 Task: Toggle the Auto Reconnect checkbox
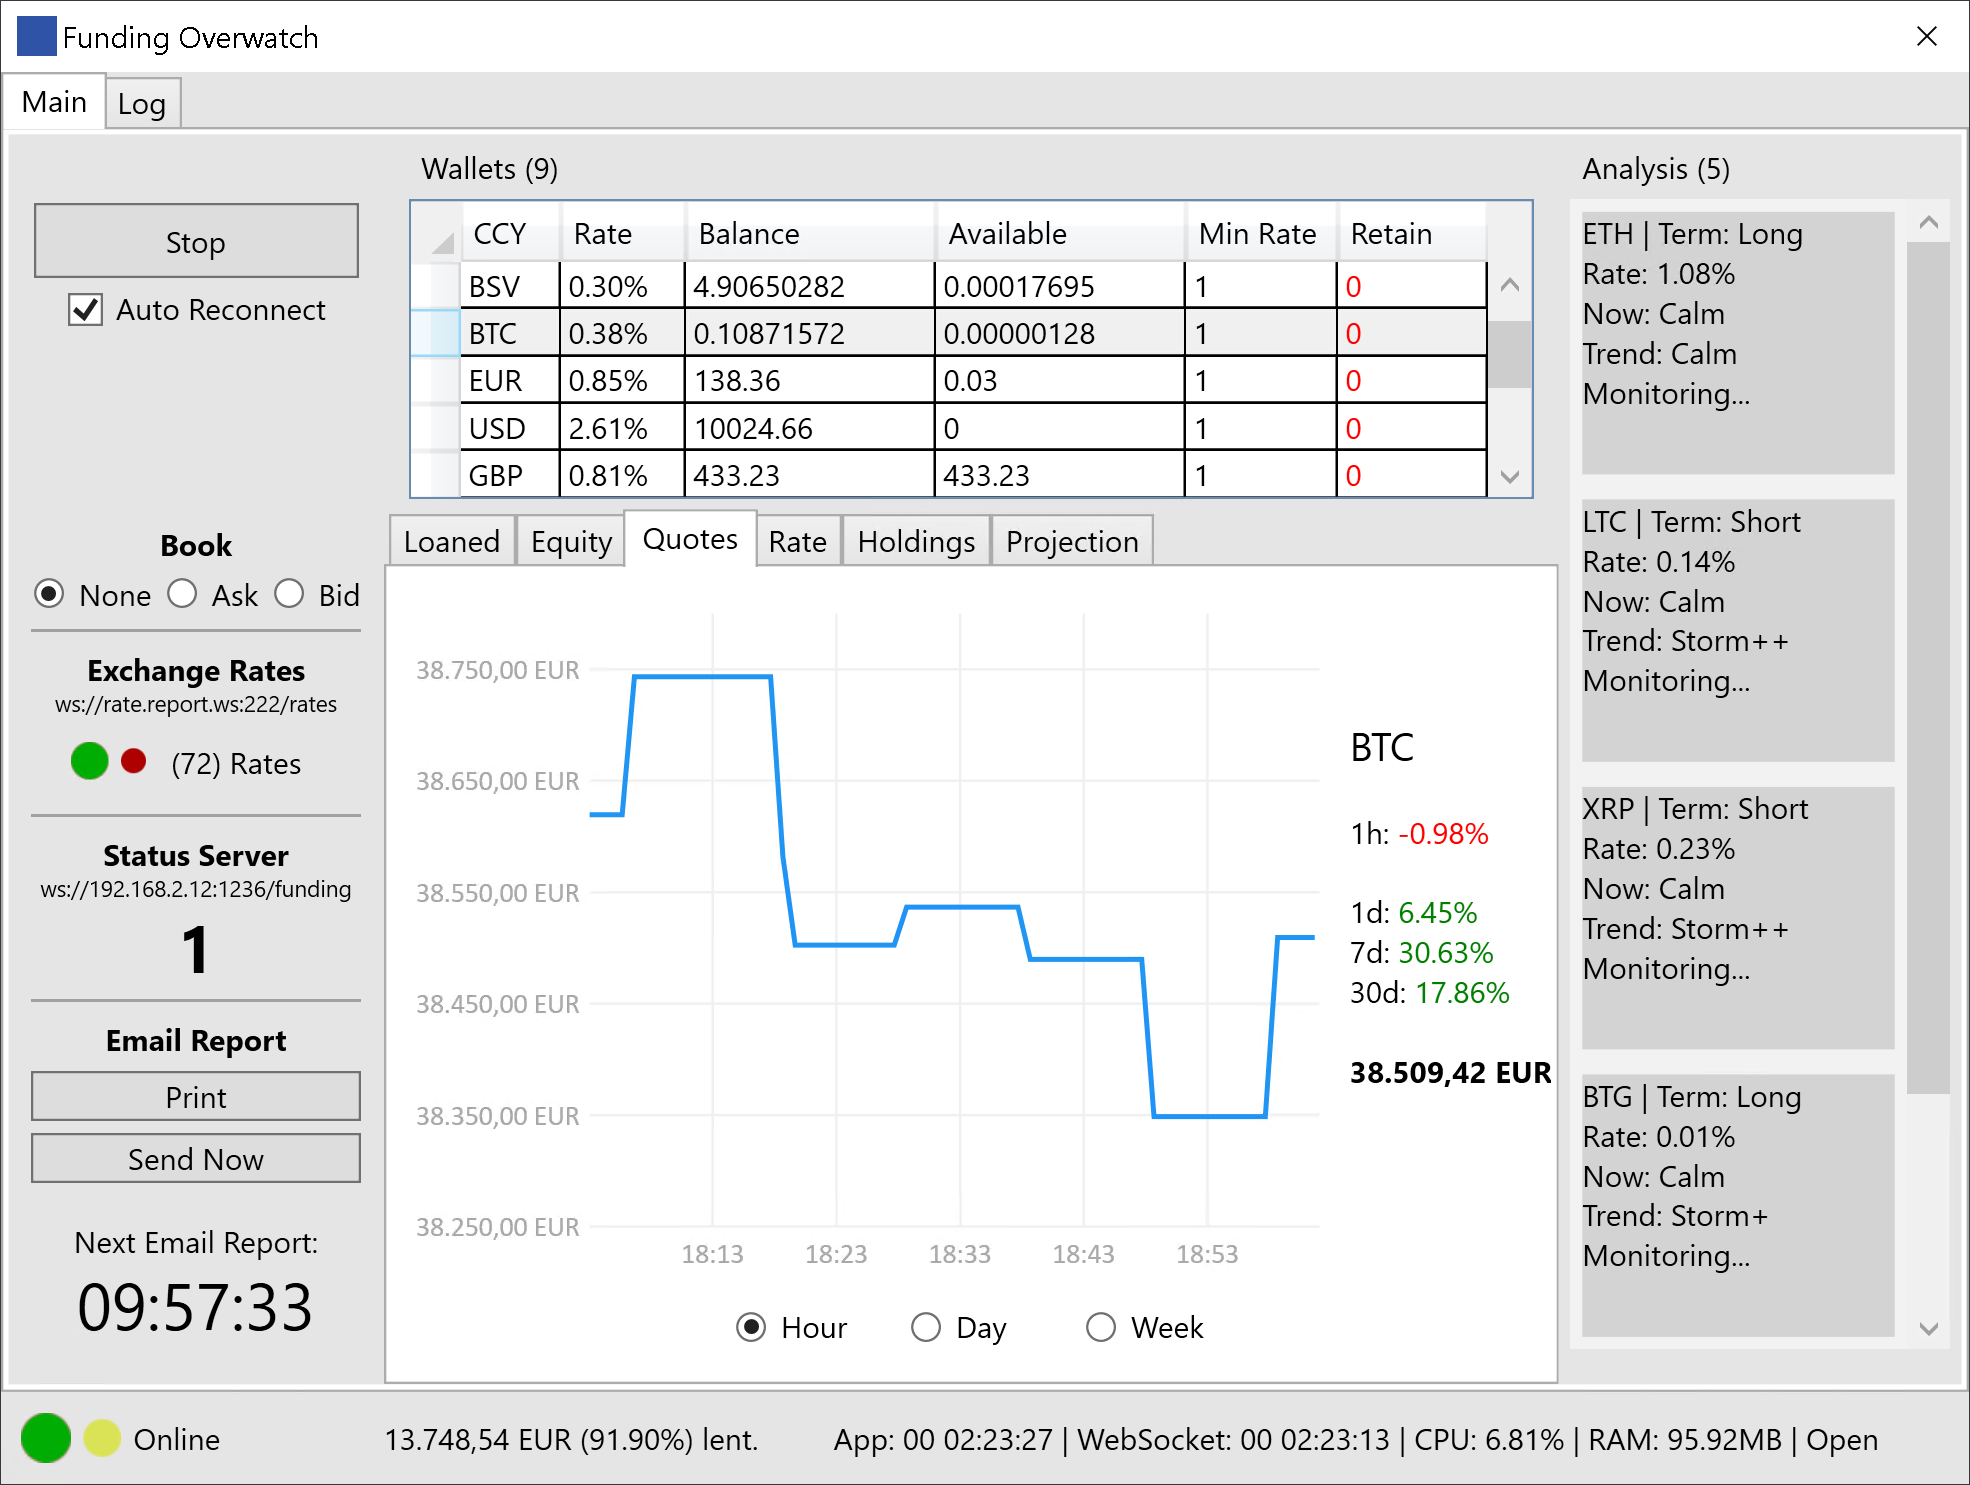coord(86,310)
